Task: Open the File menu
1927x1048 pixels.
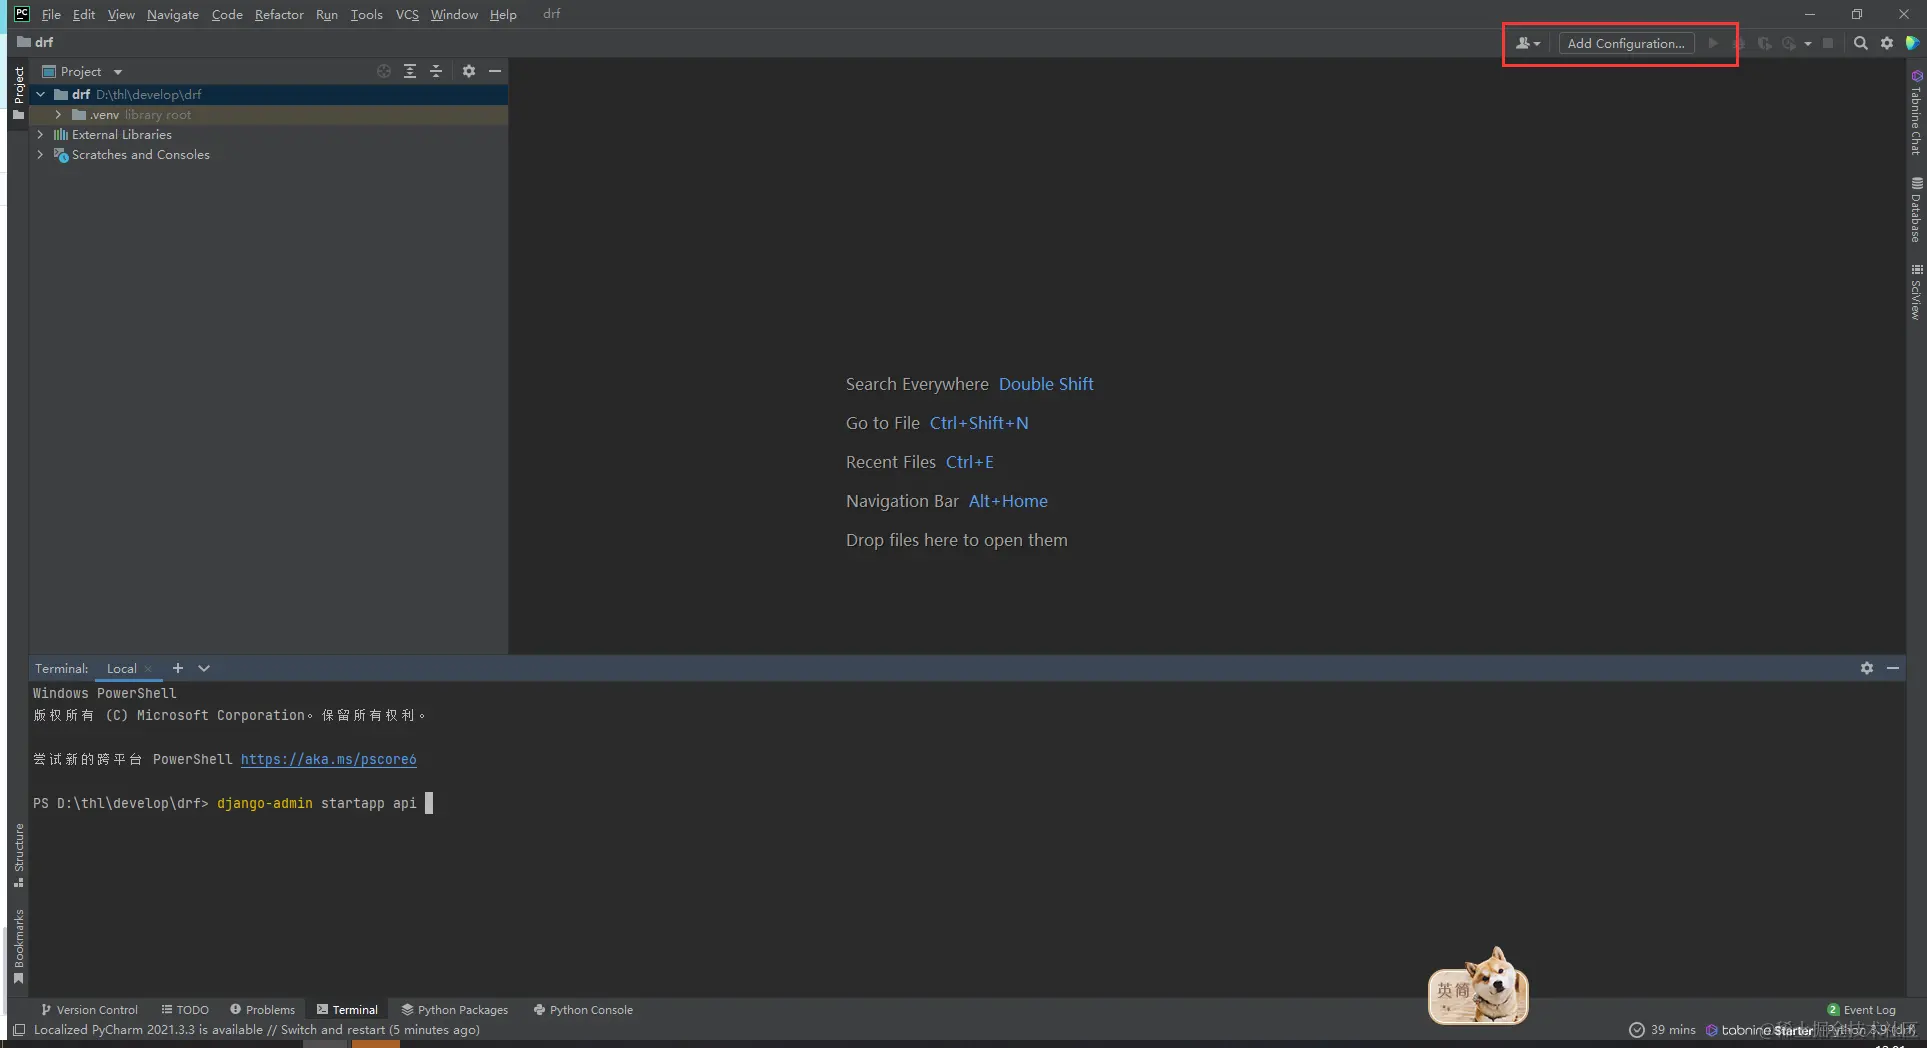Action: click(x=51, y=14)
